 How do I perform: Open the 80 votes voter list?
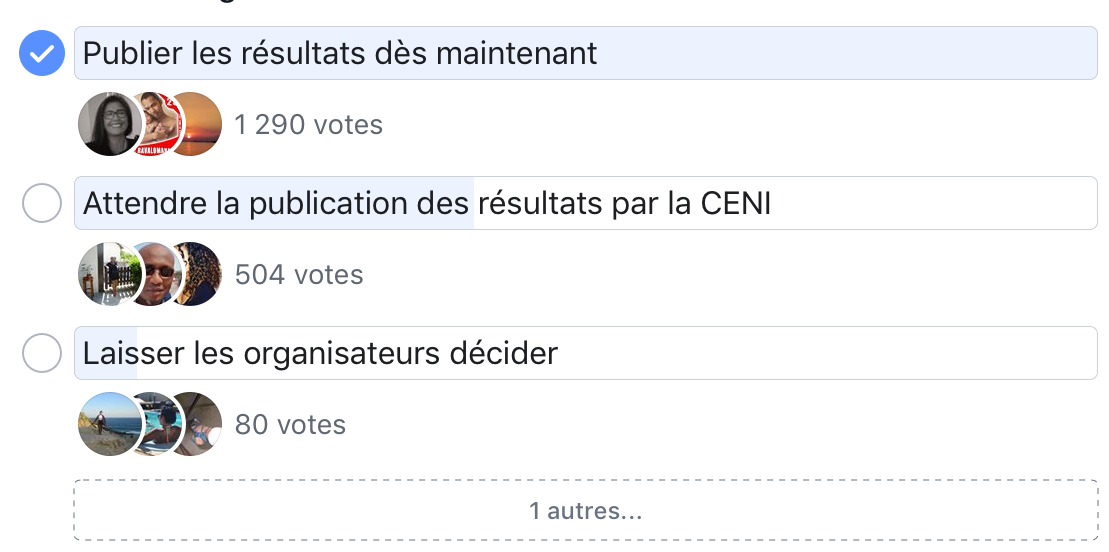pos(290,425)
